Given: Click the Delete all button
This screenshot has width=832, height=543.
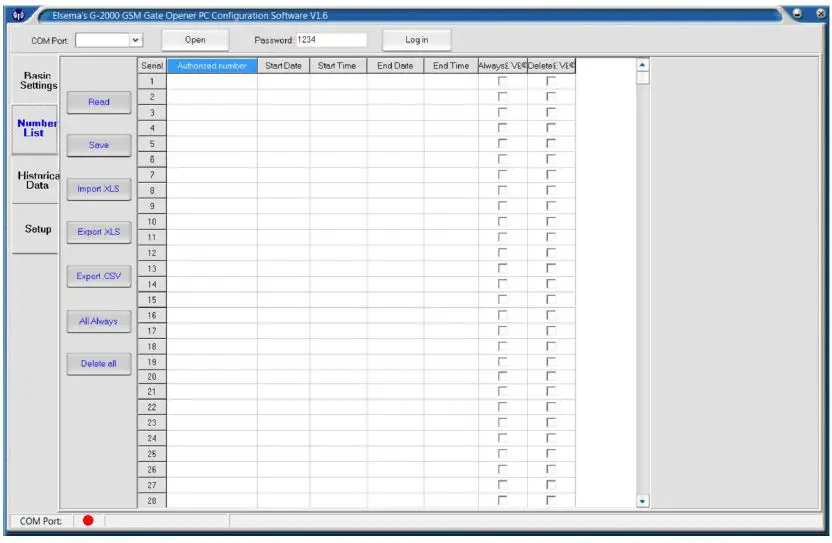Looking at the screenshot, I should pos(99,364).
